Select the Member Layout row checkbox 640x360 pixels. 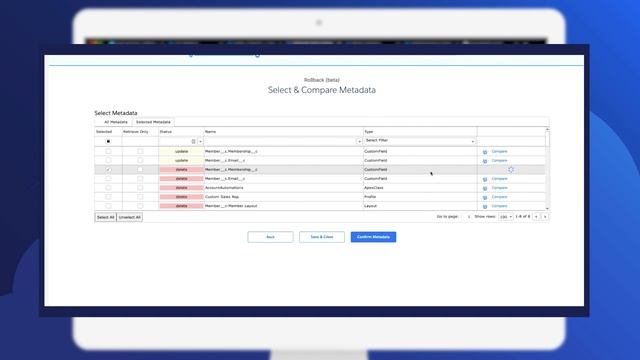[108, 206]
